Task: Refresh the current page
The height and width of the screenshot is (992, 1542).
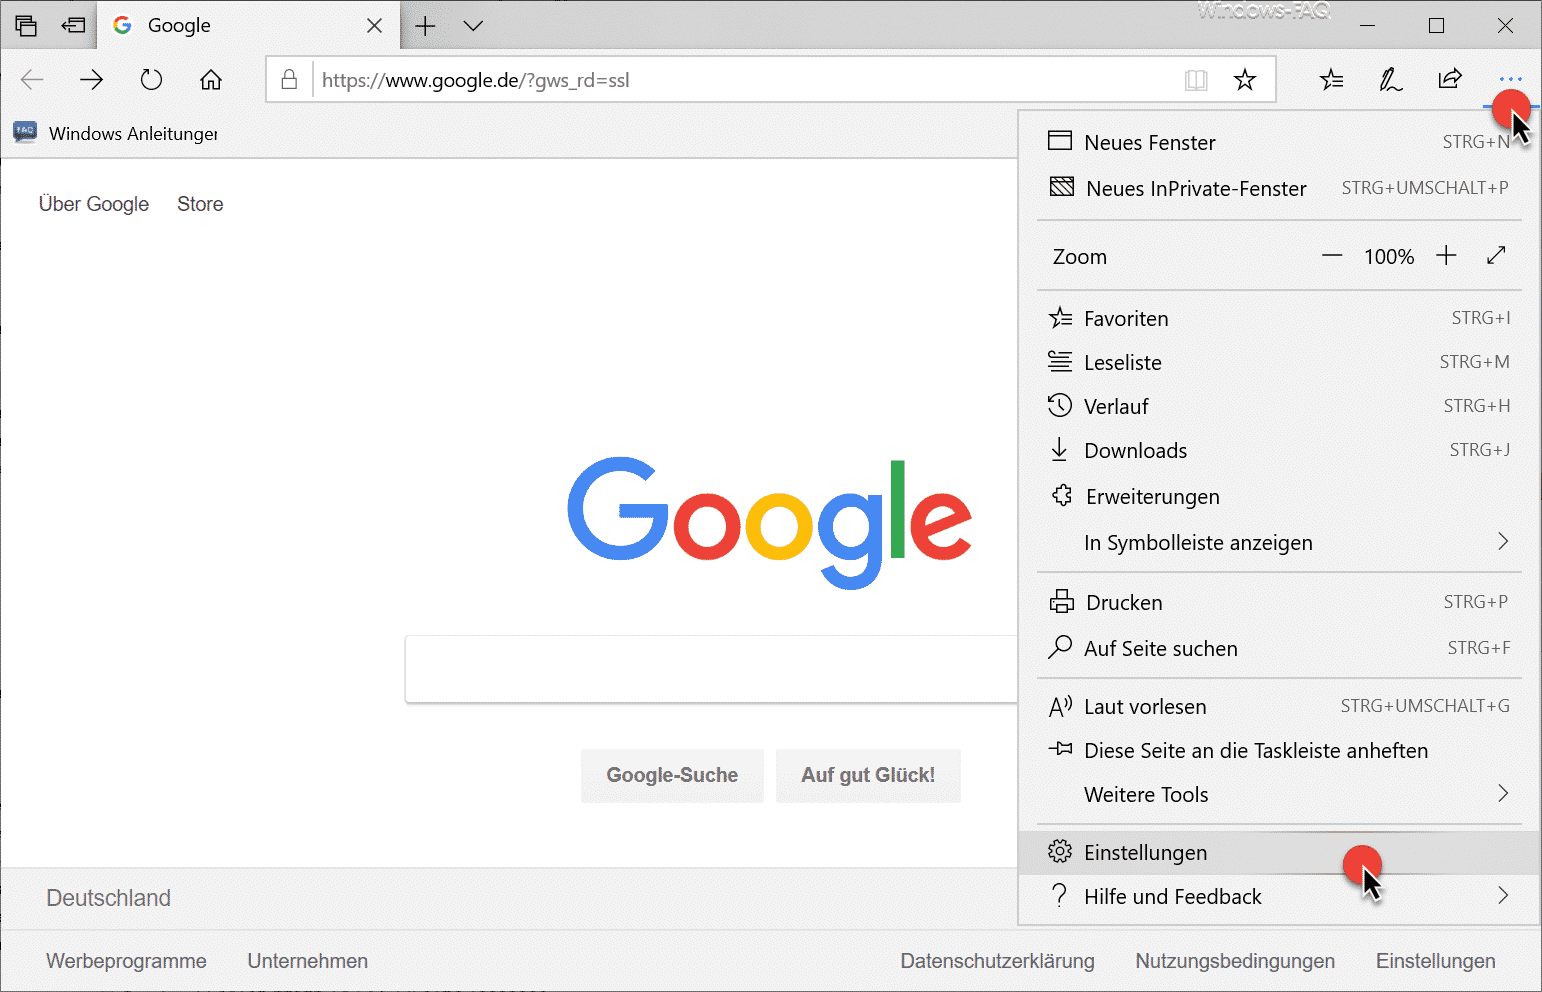Action: (x=151, y=80)
